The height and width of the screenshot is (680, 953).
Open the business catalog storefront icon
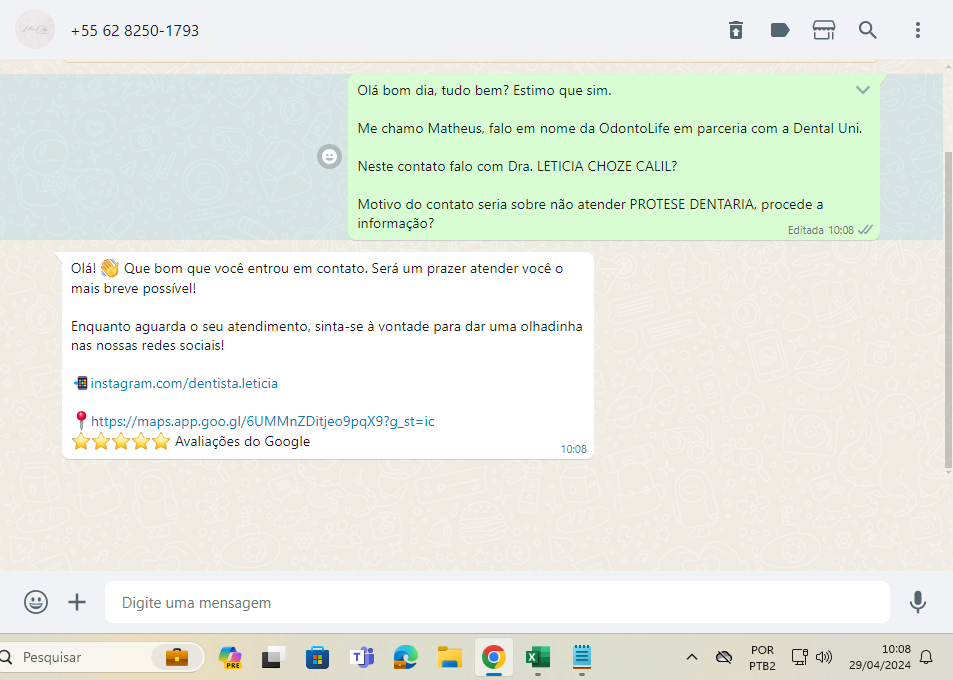[824, 30]
